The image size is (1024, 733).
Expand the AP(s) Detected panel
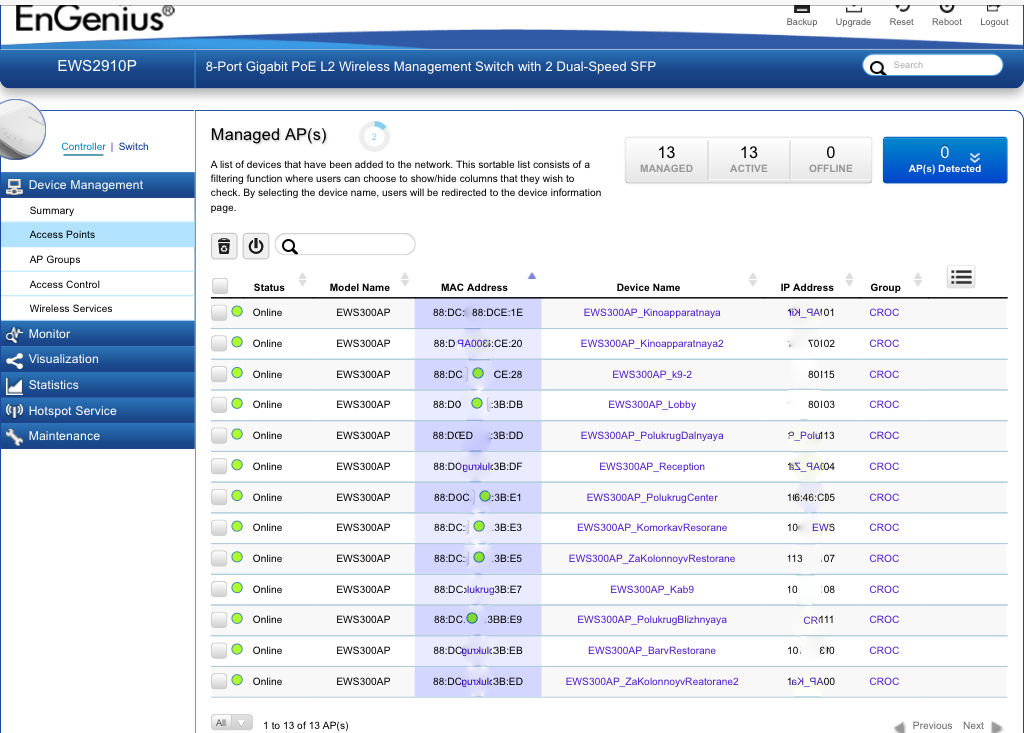(944, 160)
